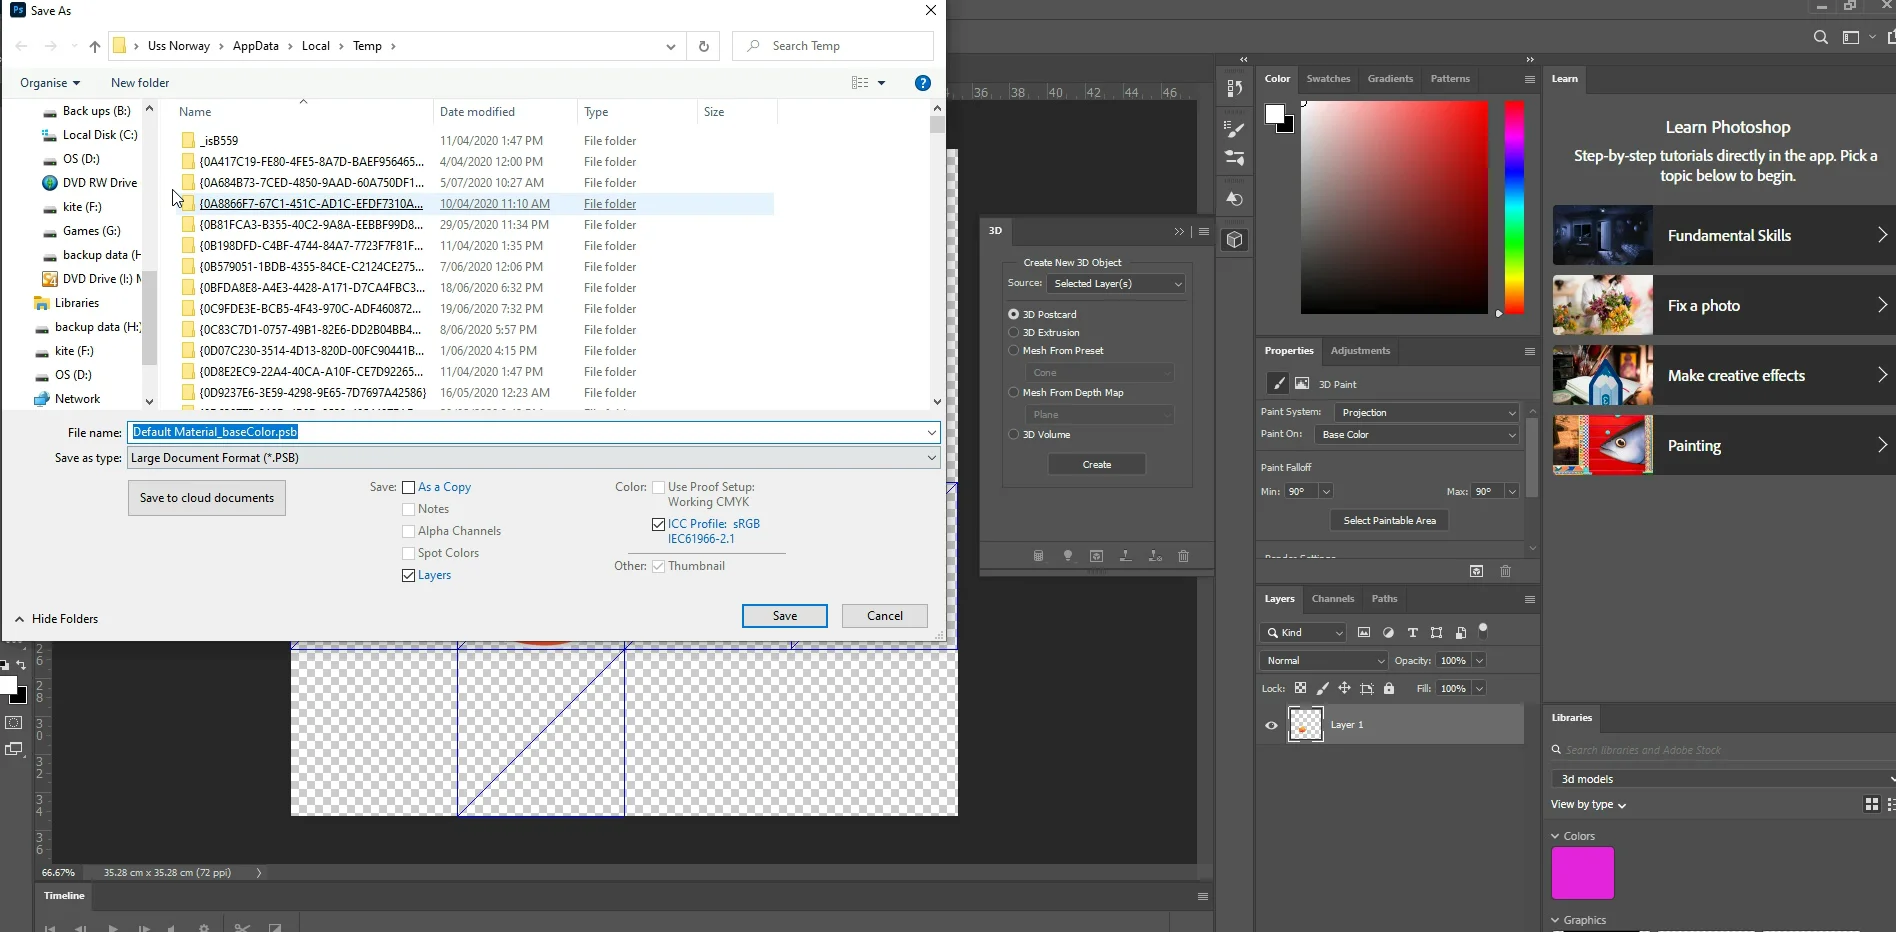Click the Save to cloud documents button

(x=206, y=497)
